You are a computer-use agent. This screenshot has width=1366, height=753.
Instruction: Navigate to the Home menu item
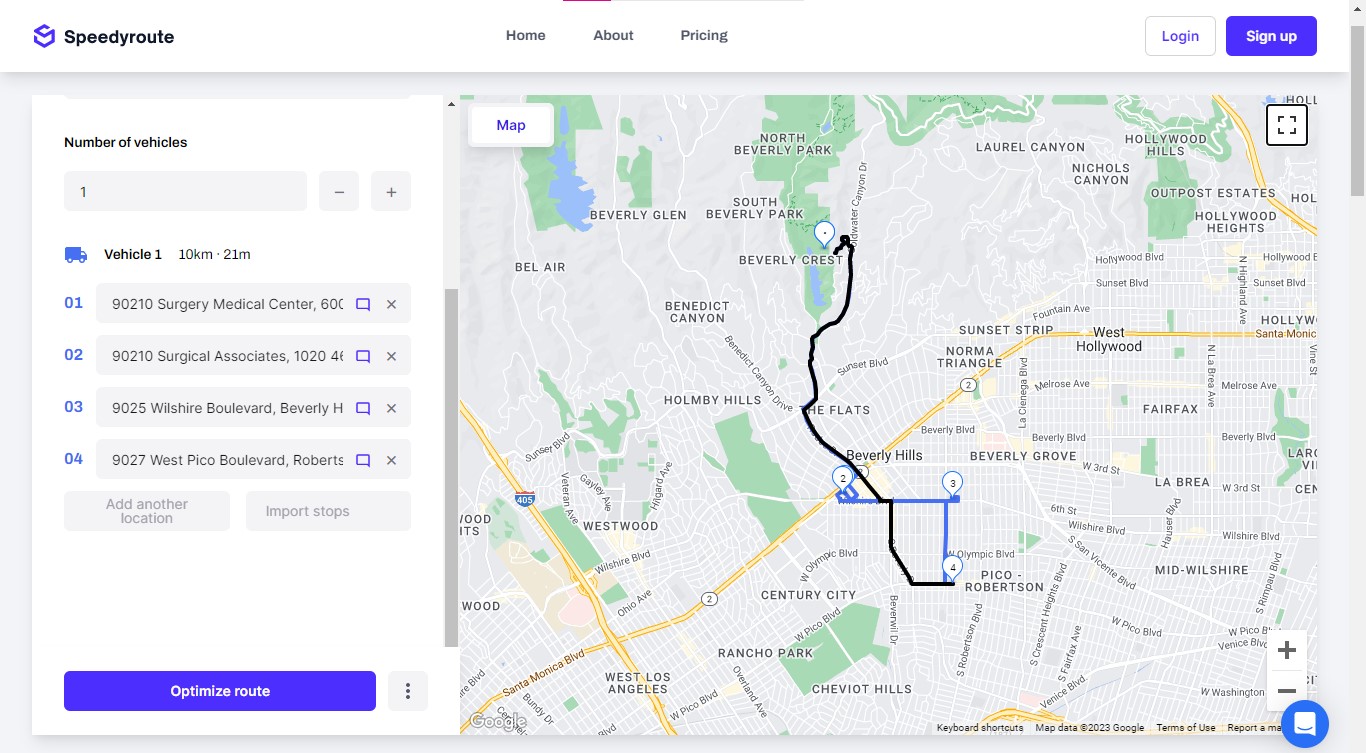(525, 35)
